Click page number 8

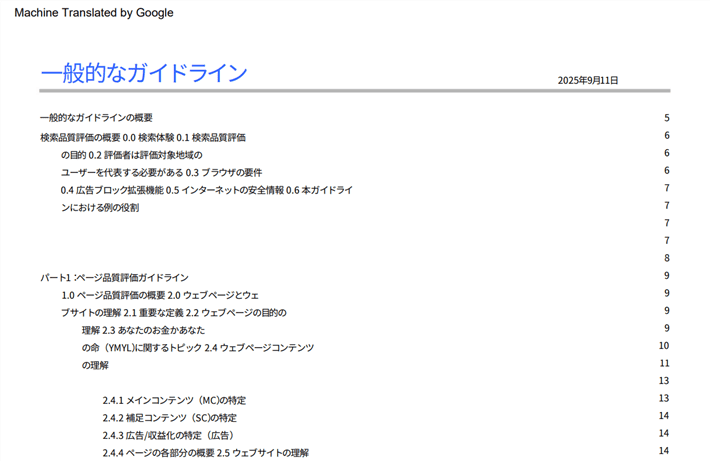click(667, 258)
